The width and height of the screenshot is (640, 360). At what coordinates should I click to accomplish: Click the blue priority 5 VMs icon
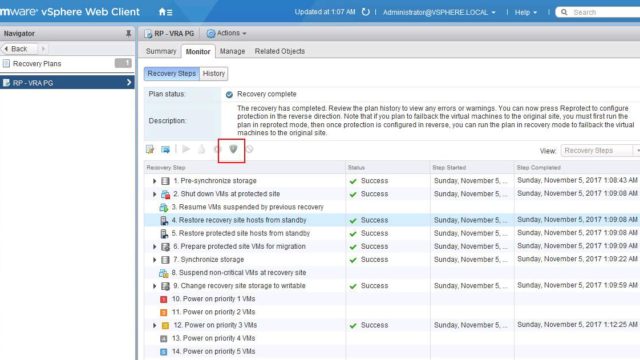click(164, 351)
